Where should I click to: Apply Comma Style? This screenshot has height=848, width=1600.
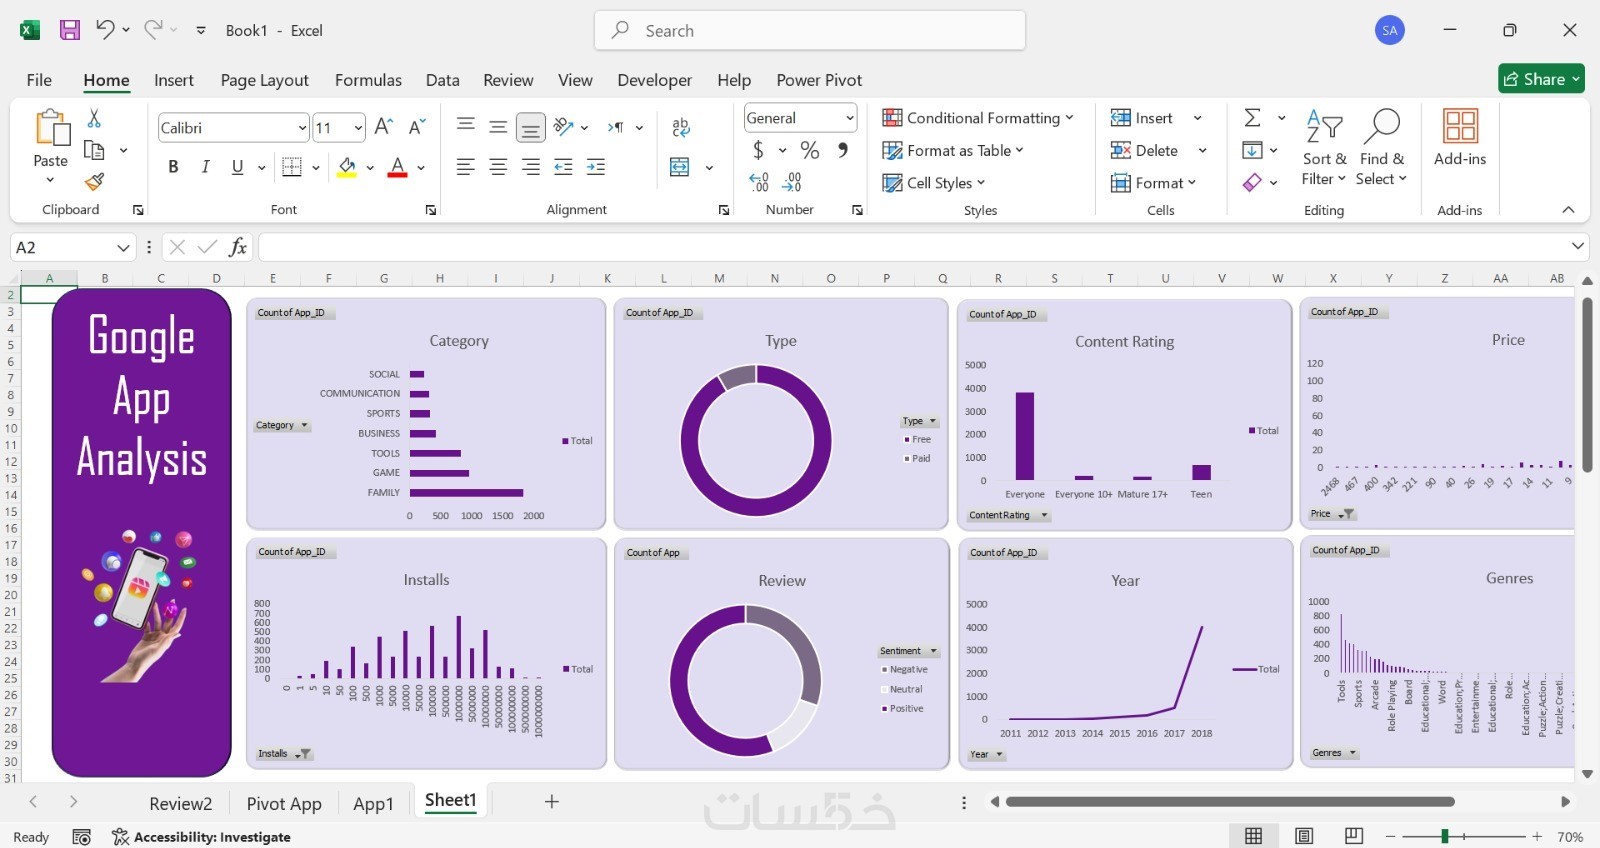[x=843, y=150]
